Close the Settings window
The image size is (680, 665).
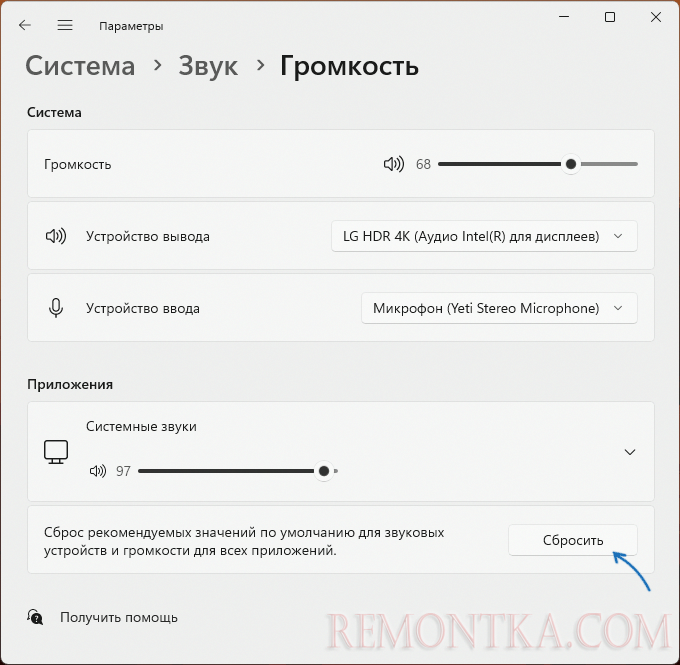click(x=656, y=17)
